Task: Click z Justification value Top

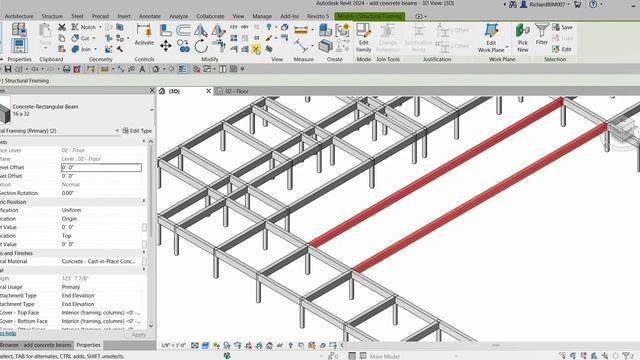Action: 67,236
